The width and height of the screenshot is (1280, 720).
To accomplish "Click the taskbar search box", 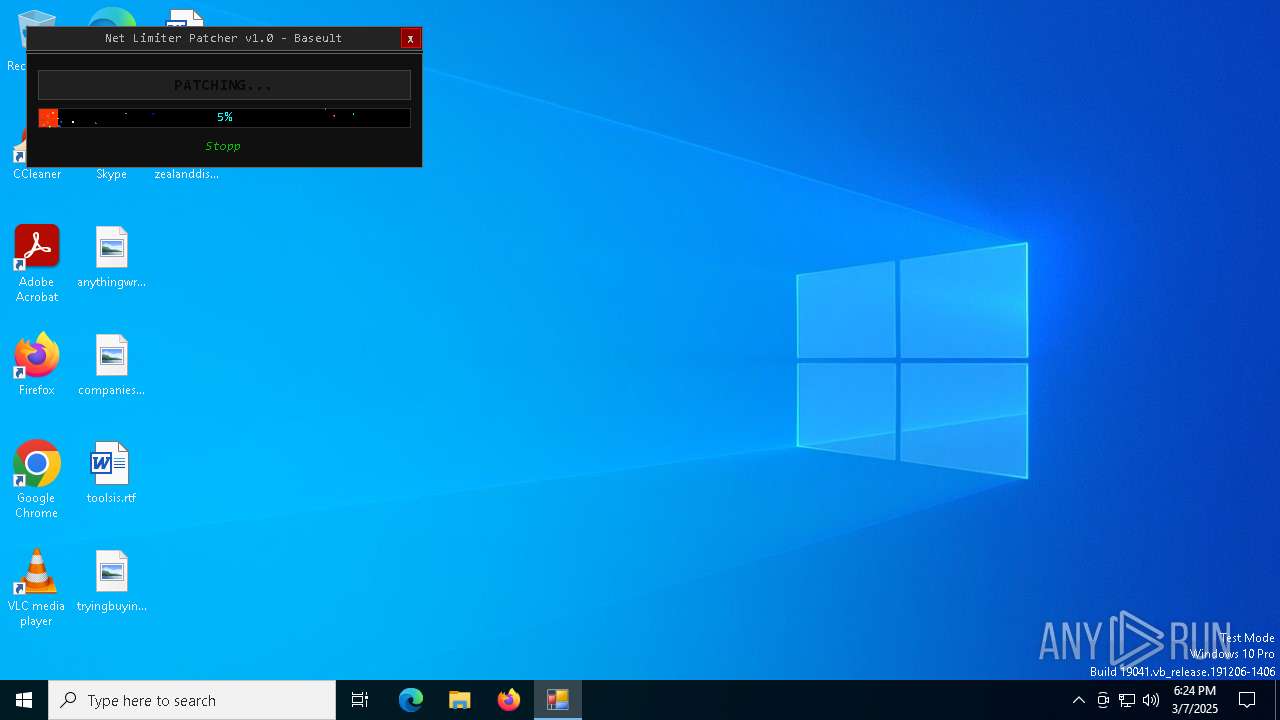I will tap(192, 700).
